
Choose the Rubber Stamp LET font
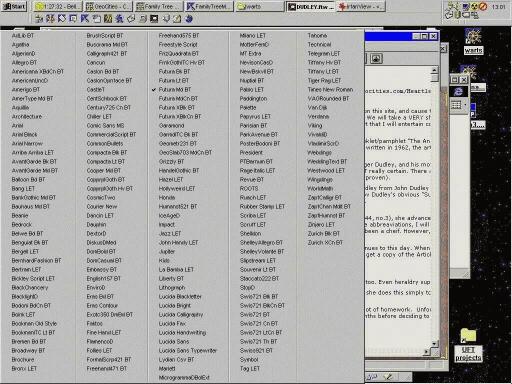tap(262, 206)
